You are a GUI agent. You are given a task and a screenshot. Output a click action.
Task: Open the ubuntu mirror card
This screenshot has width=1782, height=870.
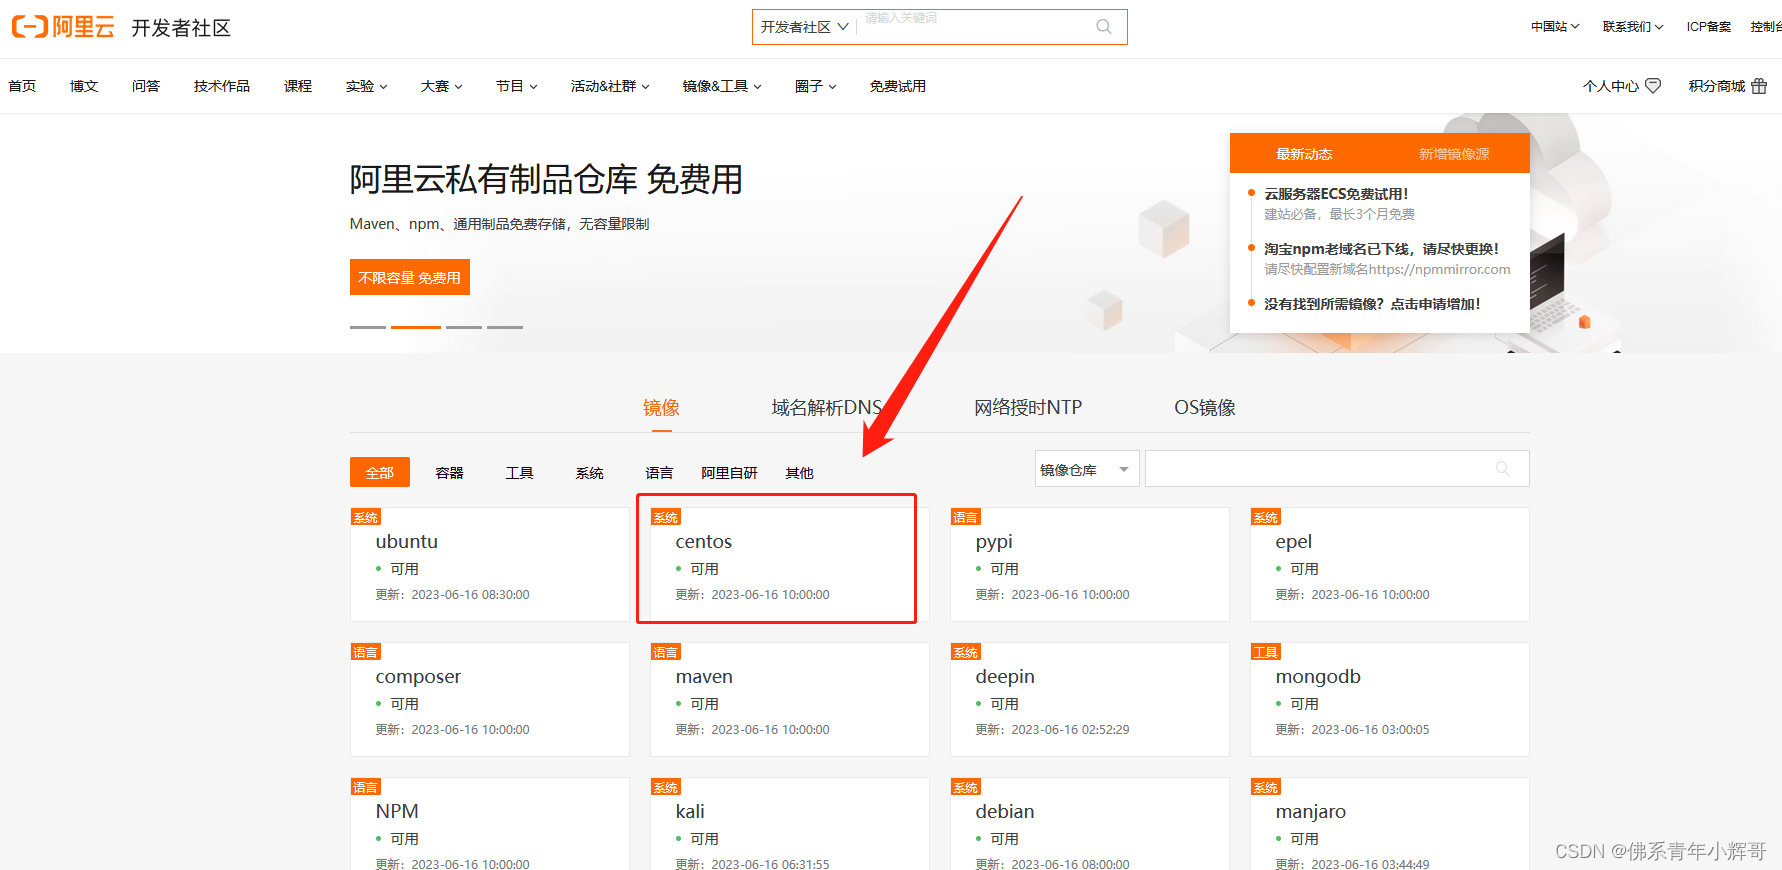[490, 564]
